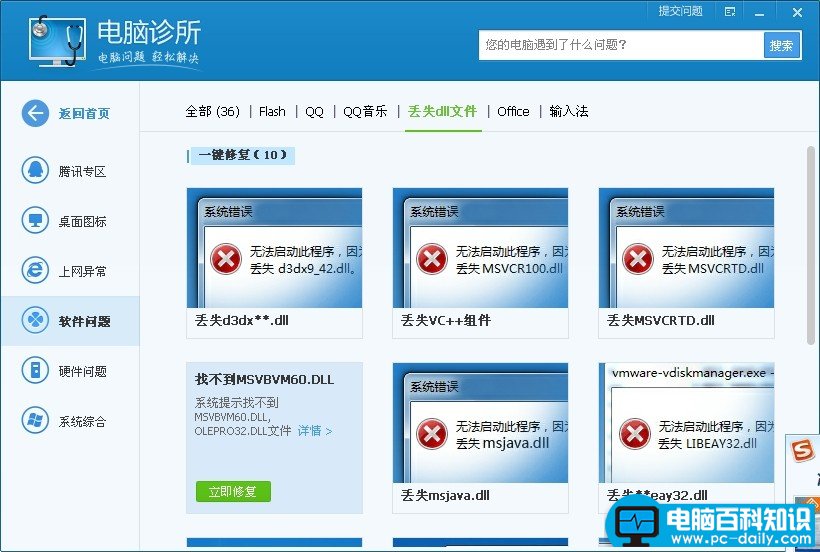Screen dimensions: 820x552
Task: Click the 丢失msjava.dll caption text
Action: tap(445, 495)
